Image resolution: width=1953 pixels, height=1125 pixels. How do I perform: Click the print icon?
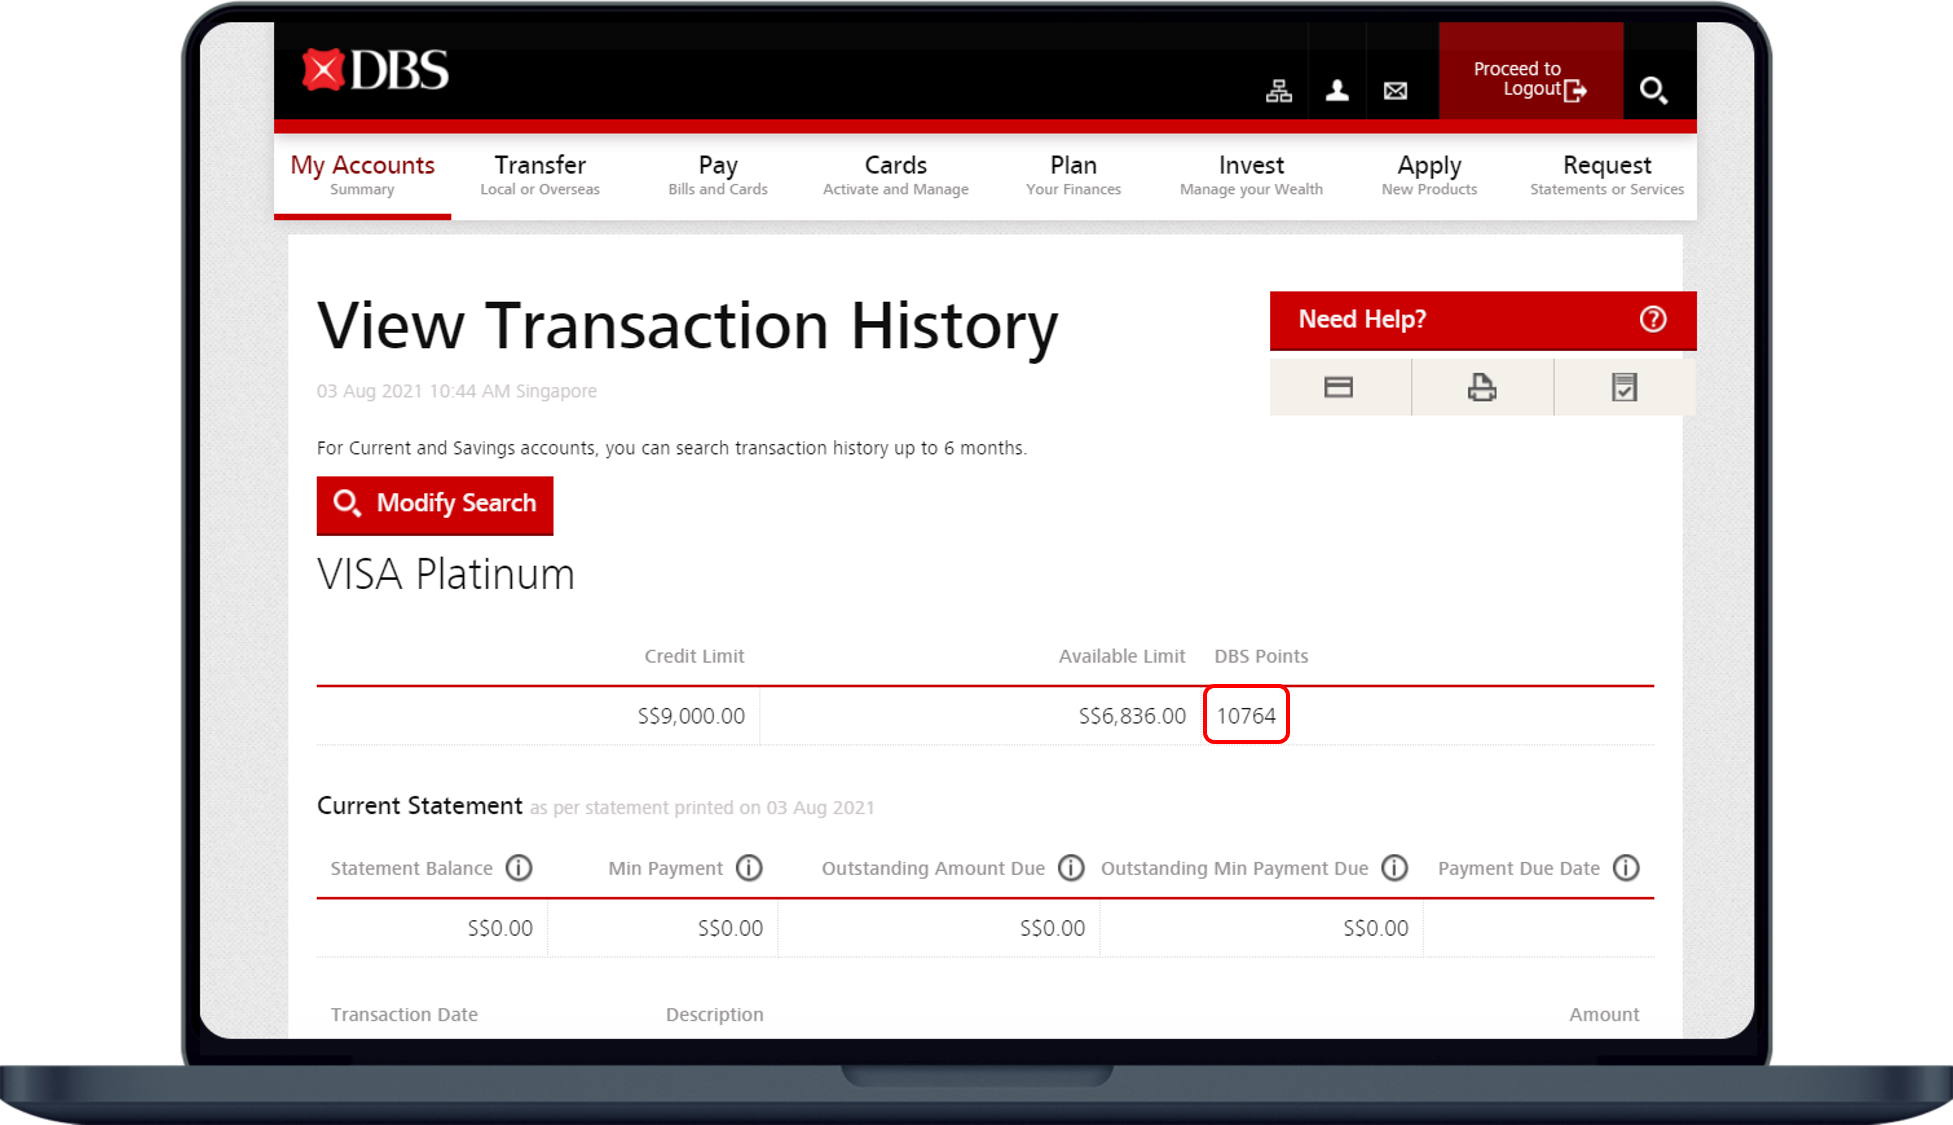[x=1481, y=387]
